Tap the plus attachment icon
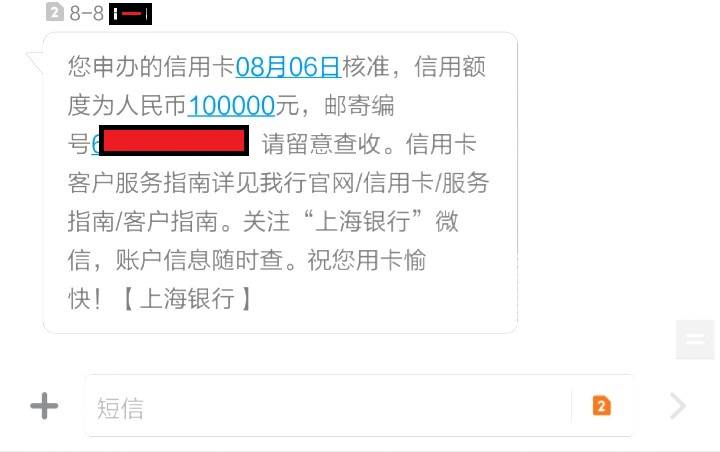This screenshot has height=452, width=720. coord(44,406)
